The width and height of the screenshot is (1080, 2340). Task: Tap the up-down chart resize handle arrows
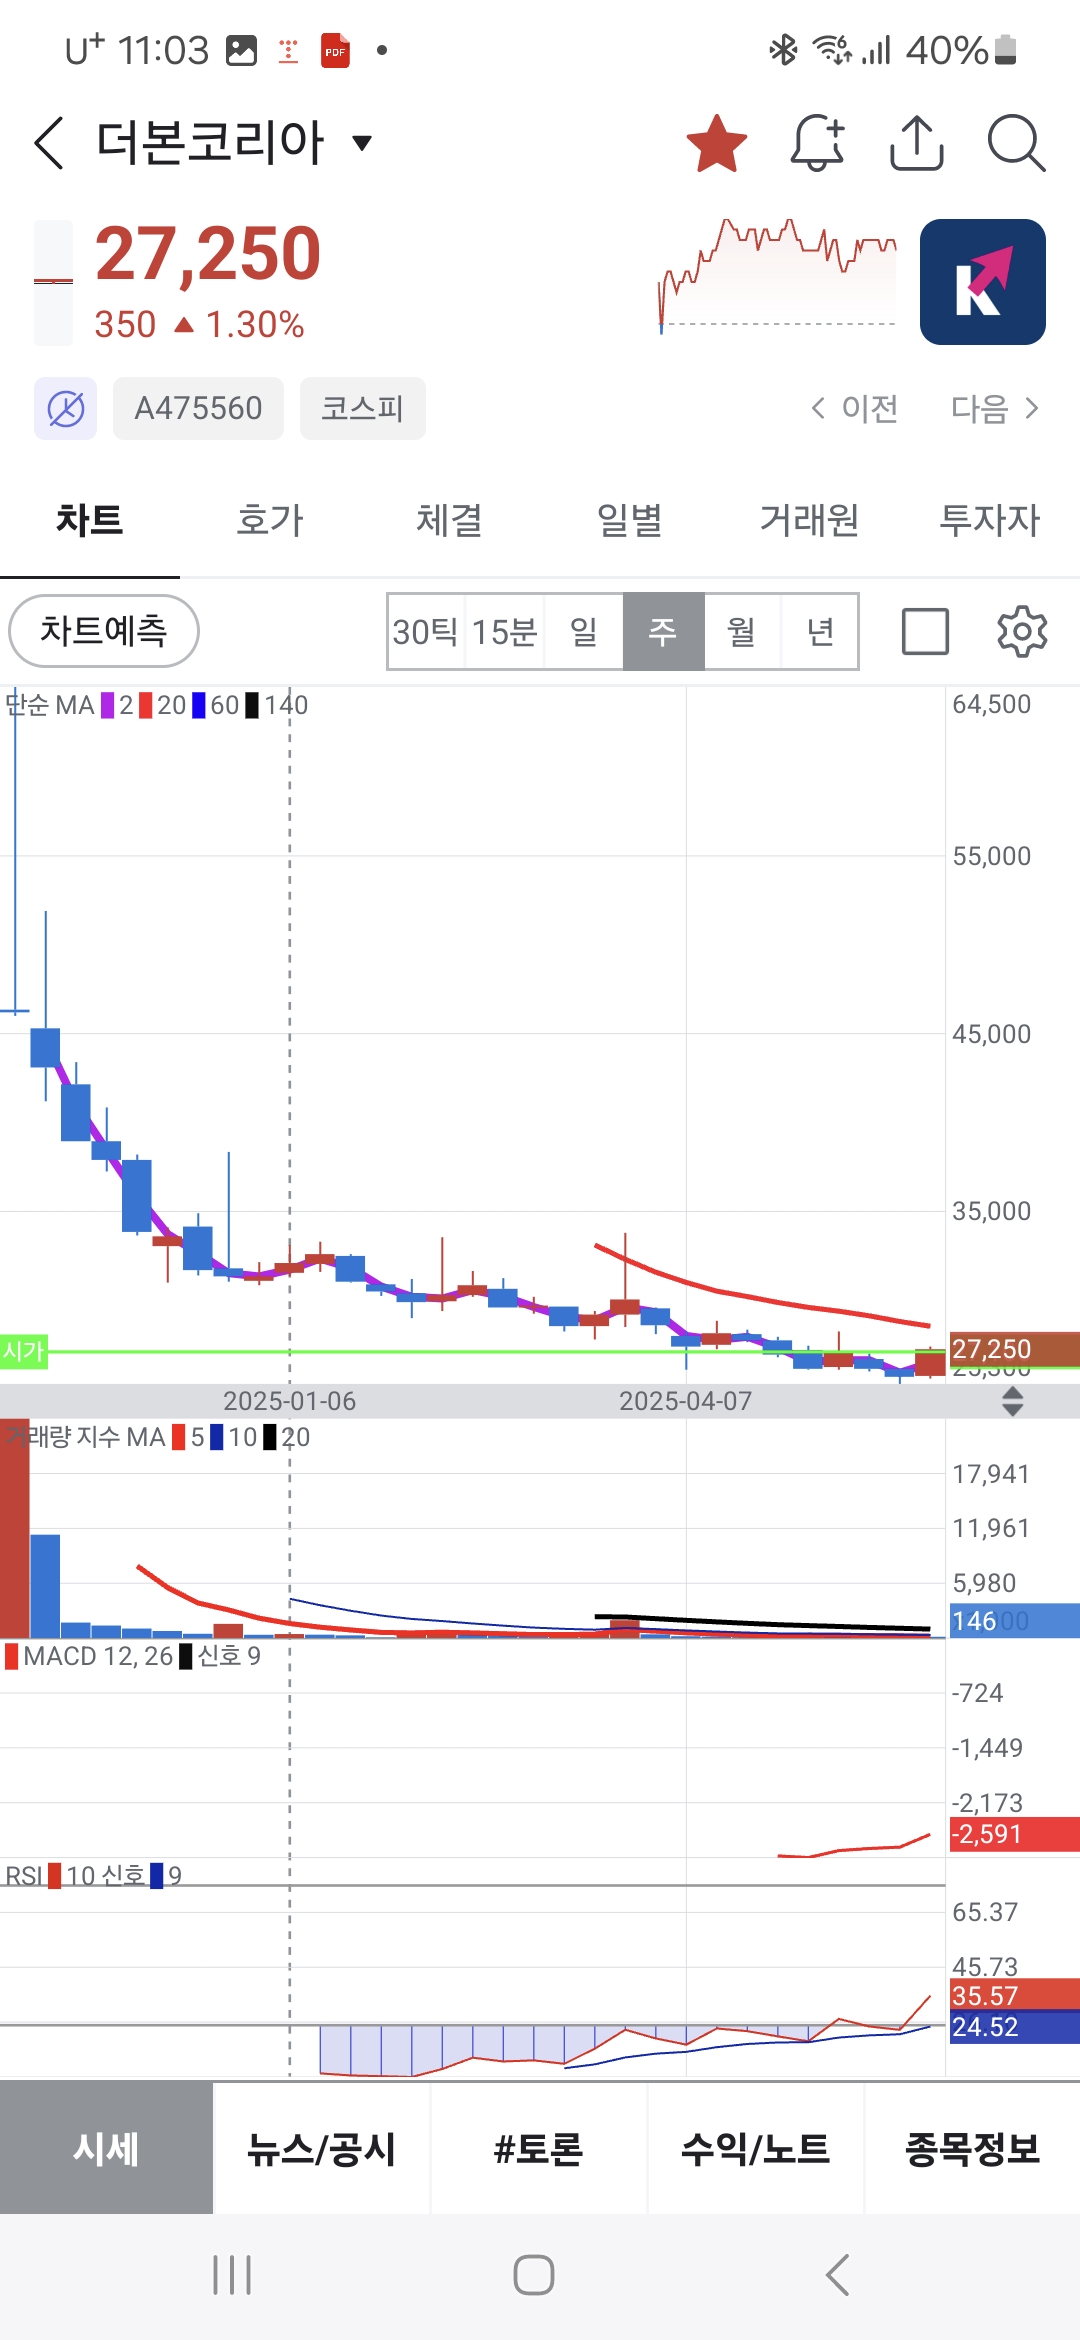pos(1012,1401)
